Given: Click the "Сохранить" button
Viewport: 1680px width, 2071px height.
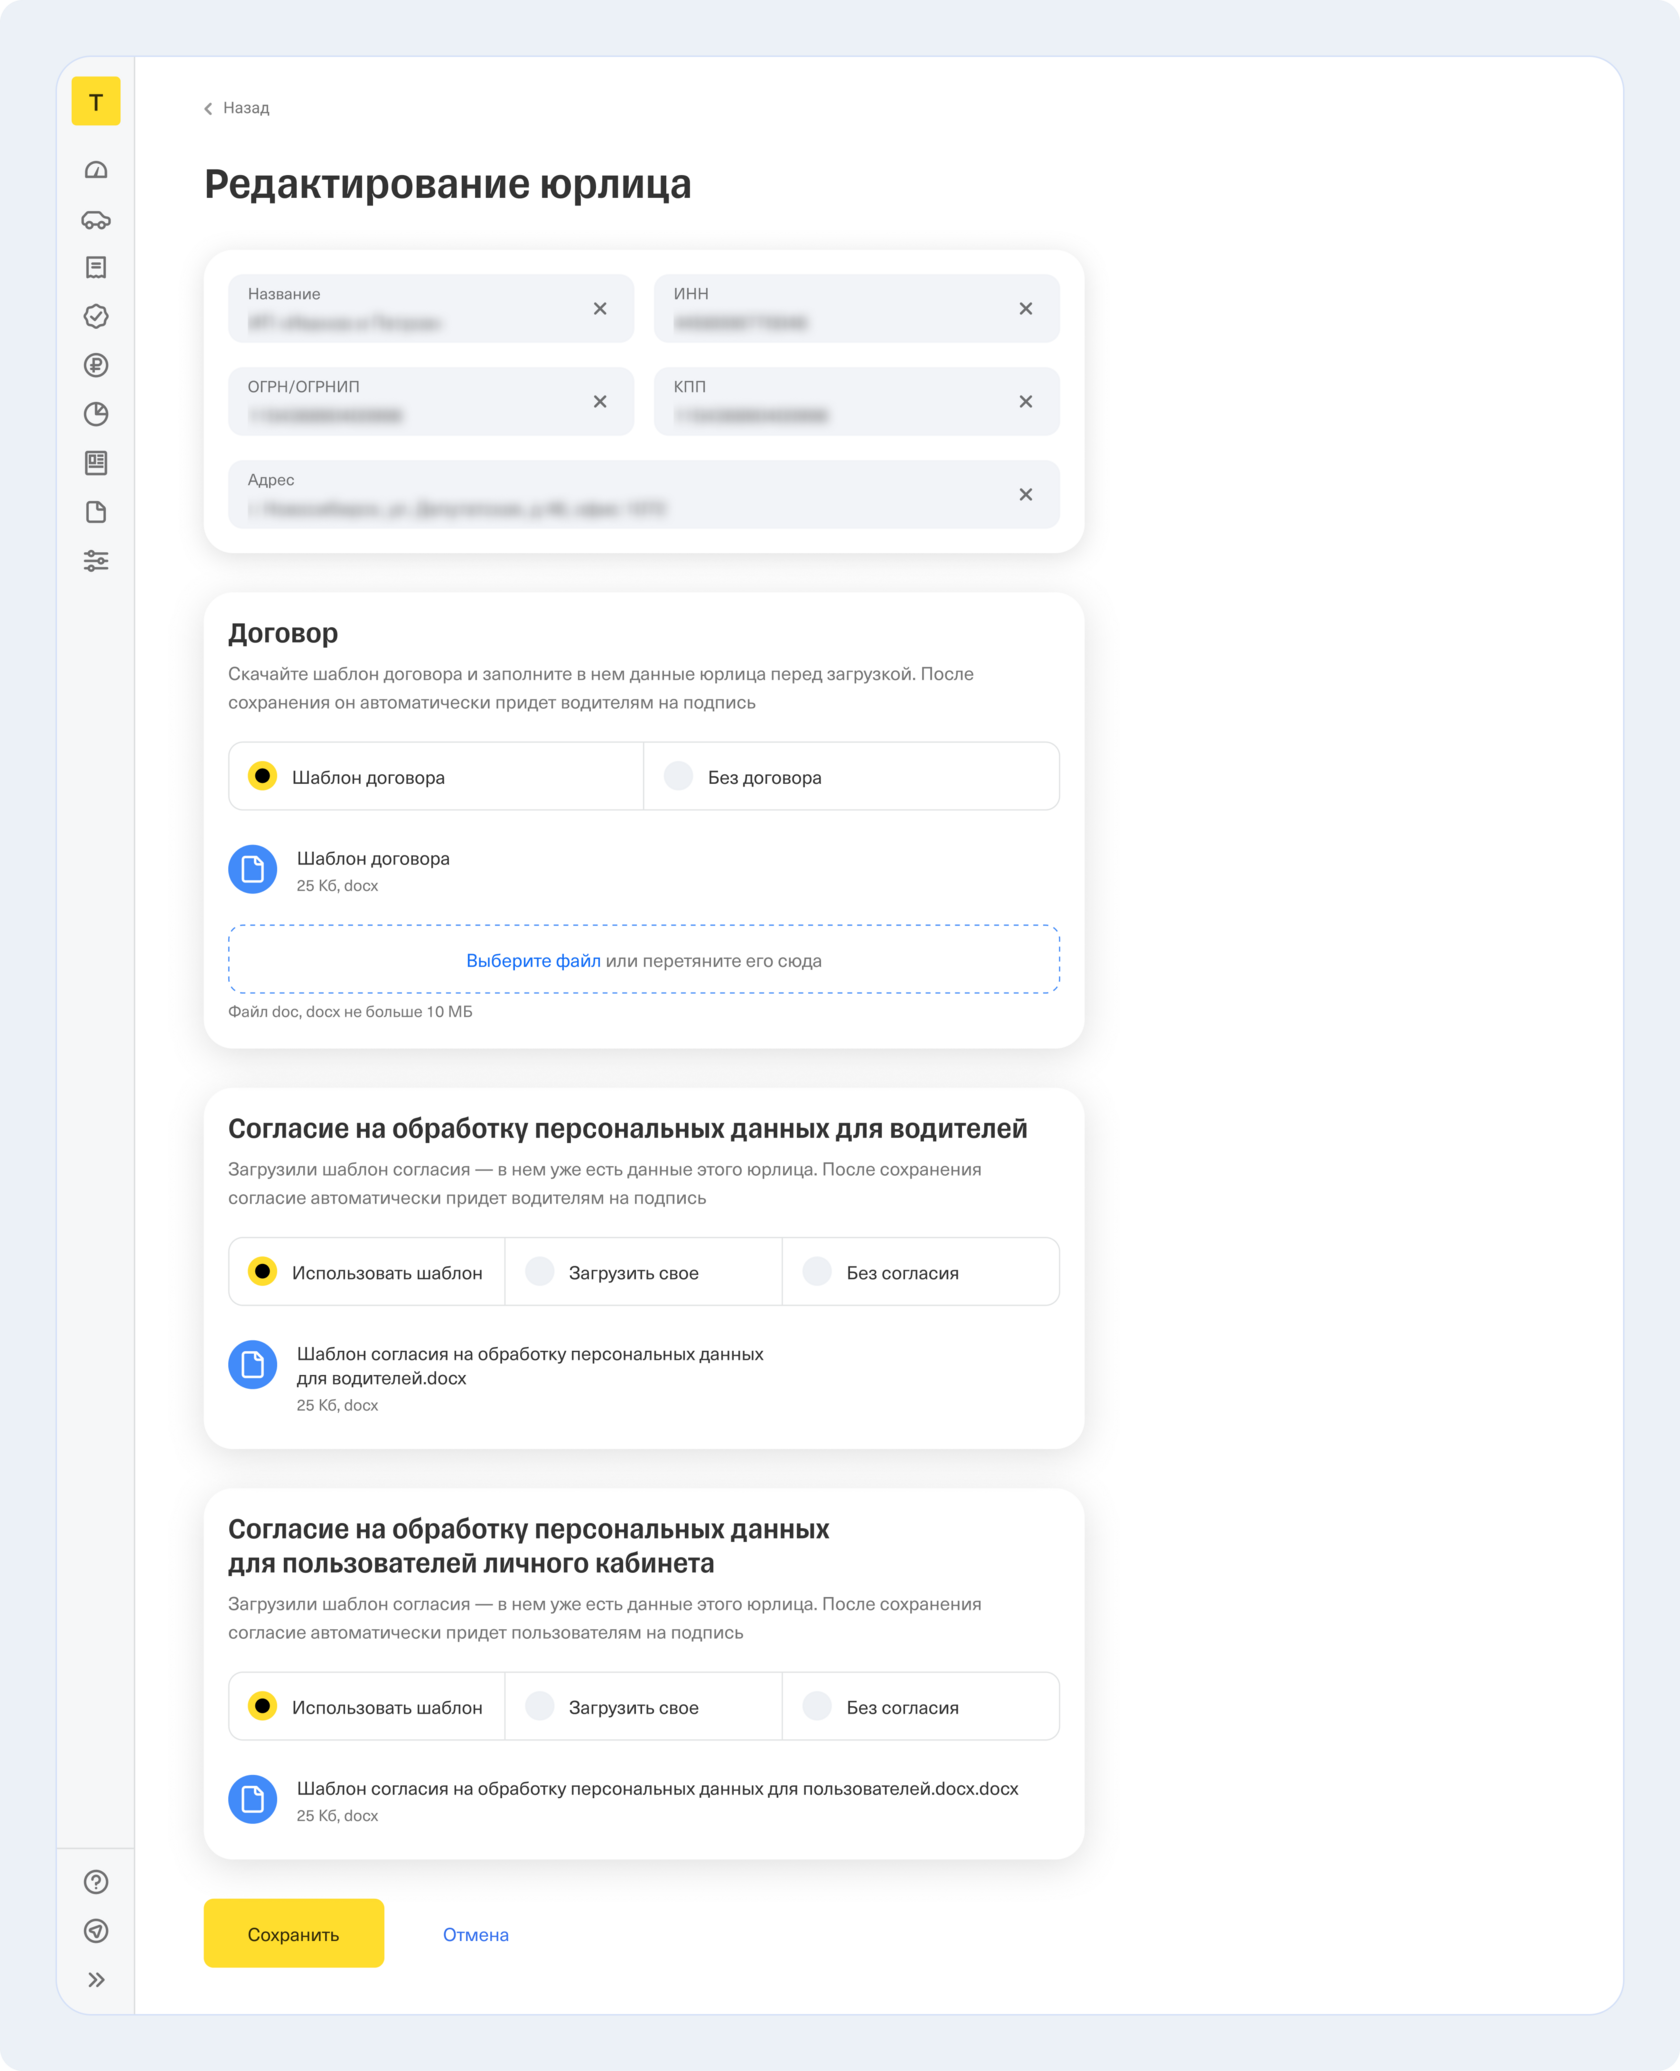Looking at the screenshot, I should pyautogui.click(x=293, y=1934).
